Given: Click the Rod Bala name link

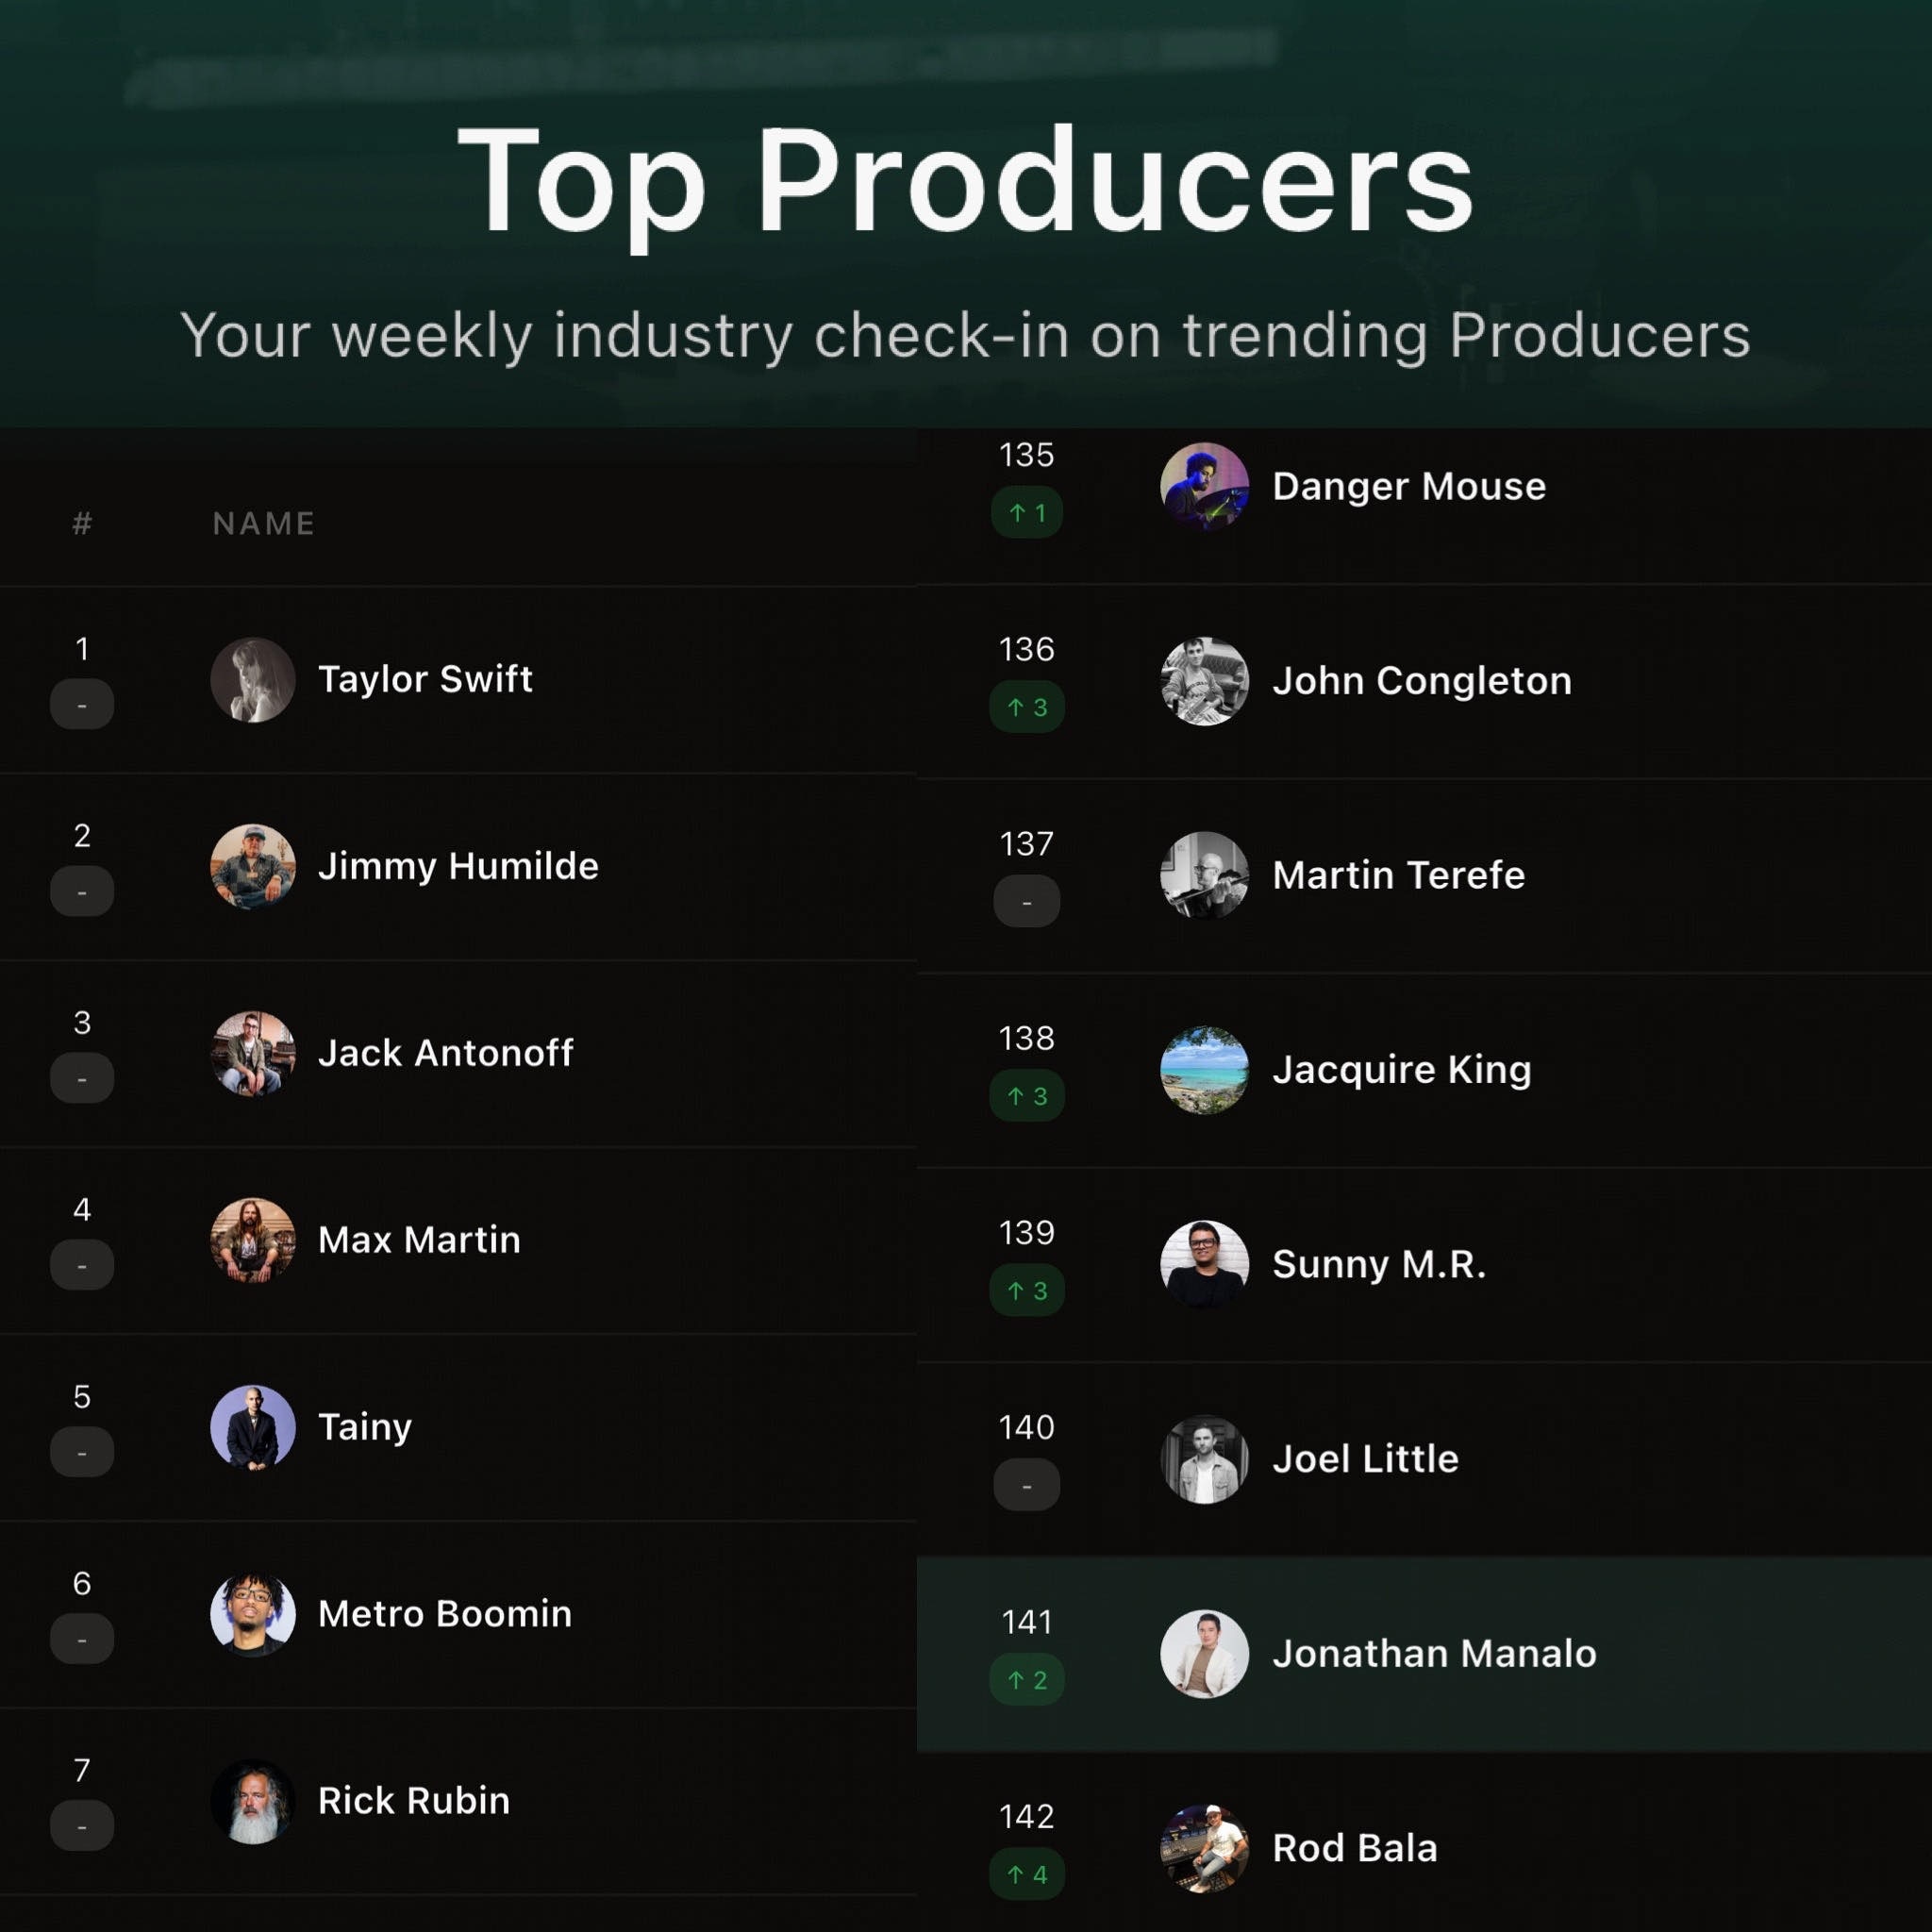Looking at the screenshot, I should tap(1354, 1848).
